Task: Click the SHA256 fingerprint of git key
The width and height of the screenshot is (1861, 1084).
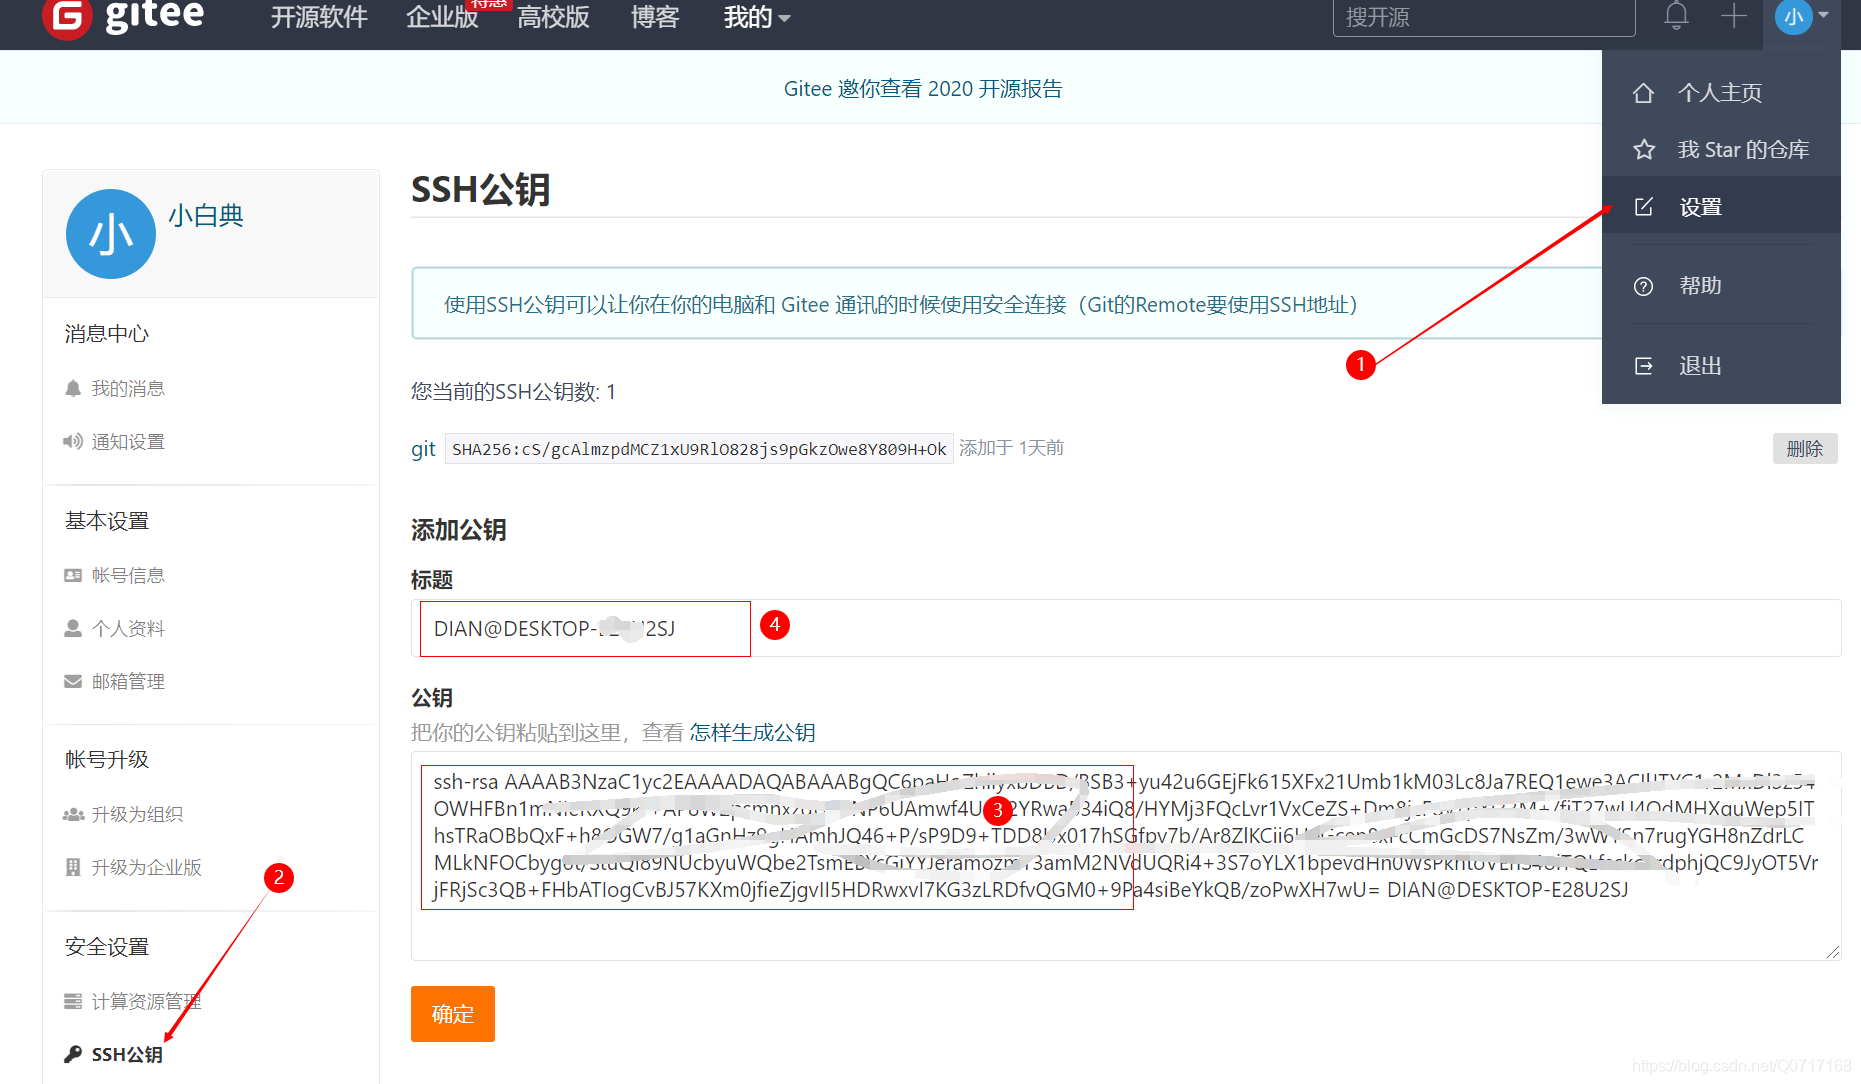Action: (x=699, y=449)
